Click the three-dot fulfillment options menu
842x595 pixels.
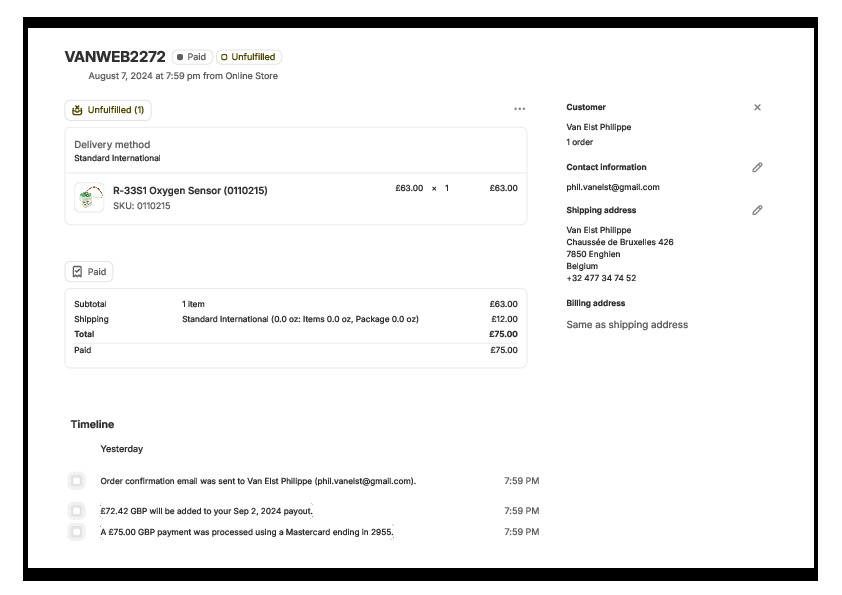(519, 109)
